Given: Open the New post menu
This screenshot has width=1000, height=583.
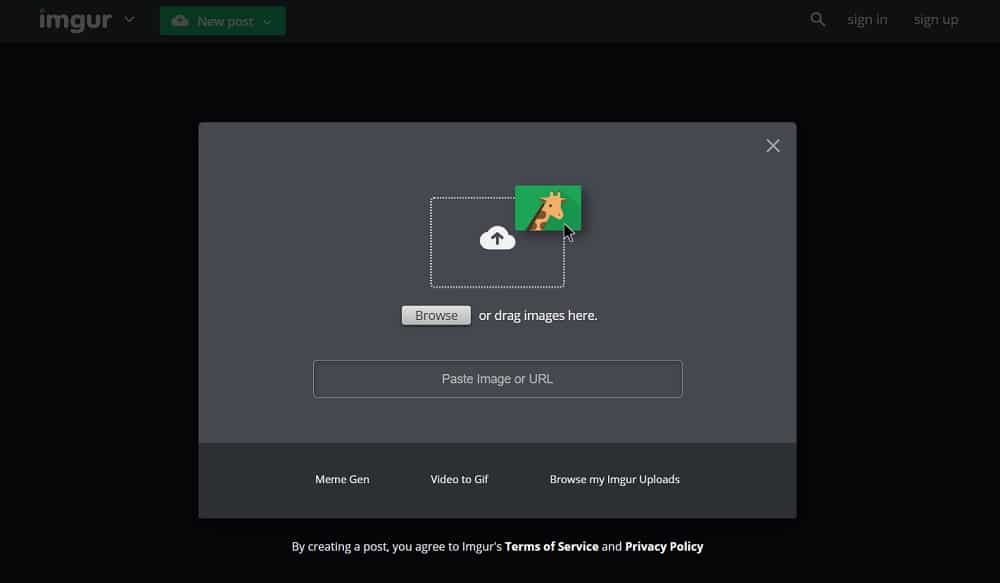Looking at the screenshot, I should [x=222, y=20].
